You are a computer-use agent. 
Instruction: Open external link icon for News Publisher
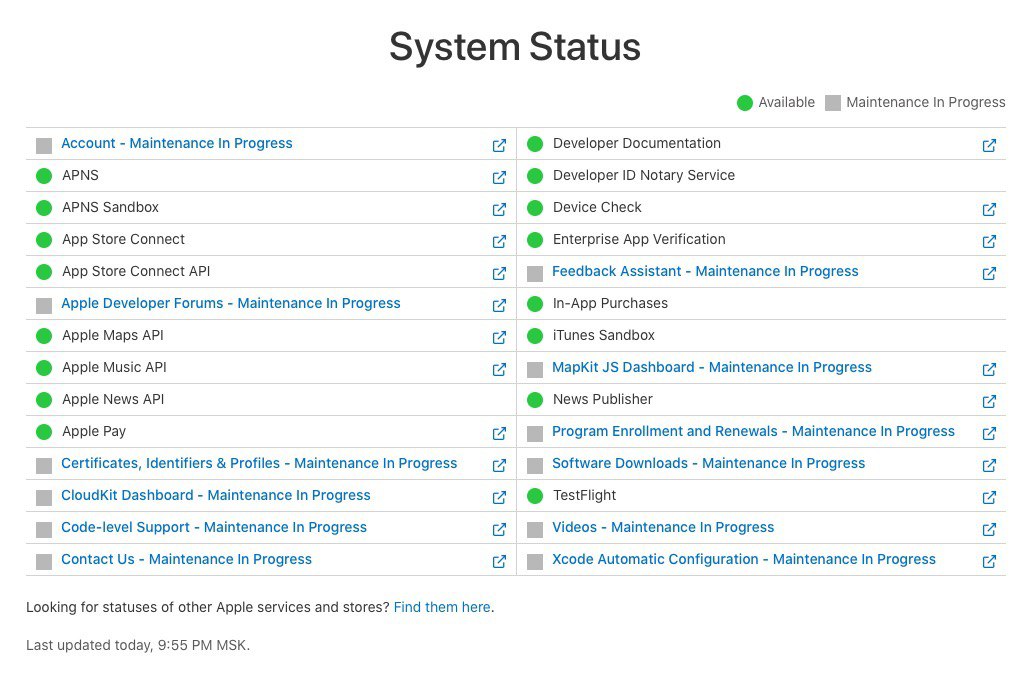[x=989, y=402]
